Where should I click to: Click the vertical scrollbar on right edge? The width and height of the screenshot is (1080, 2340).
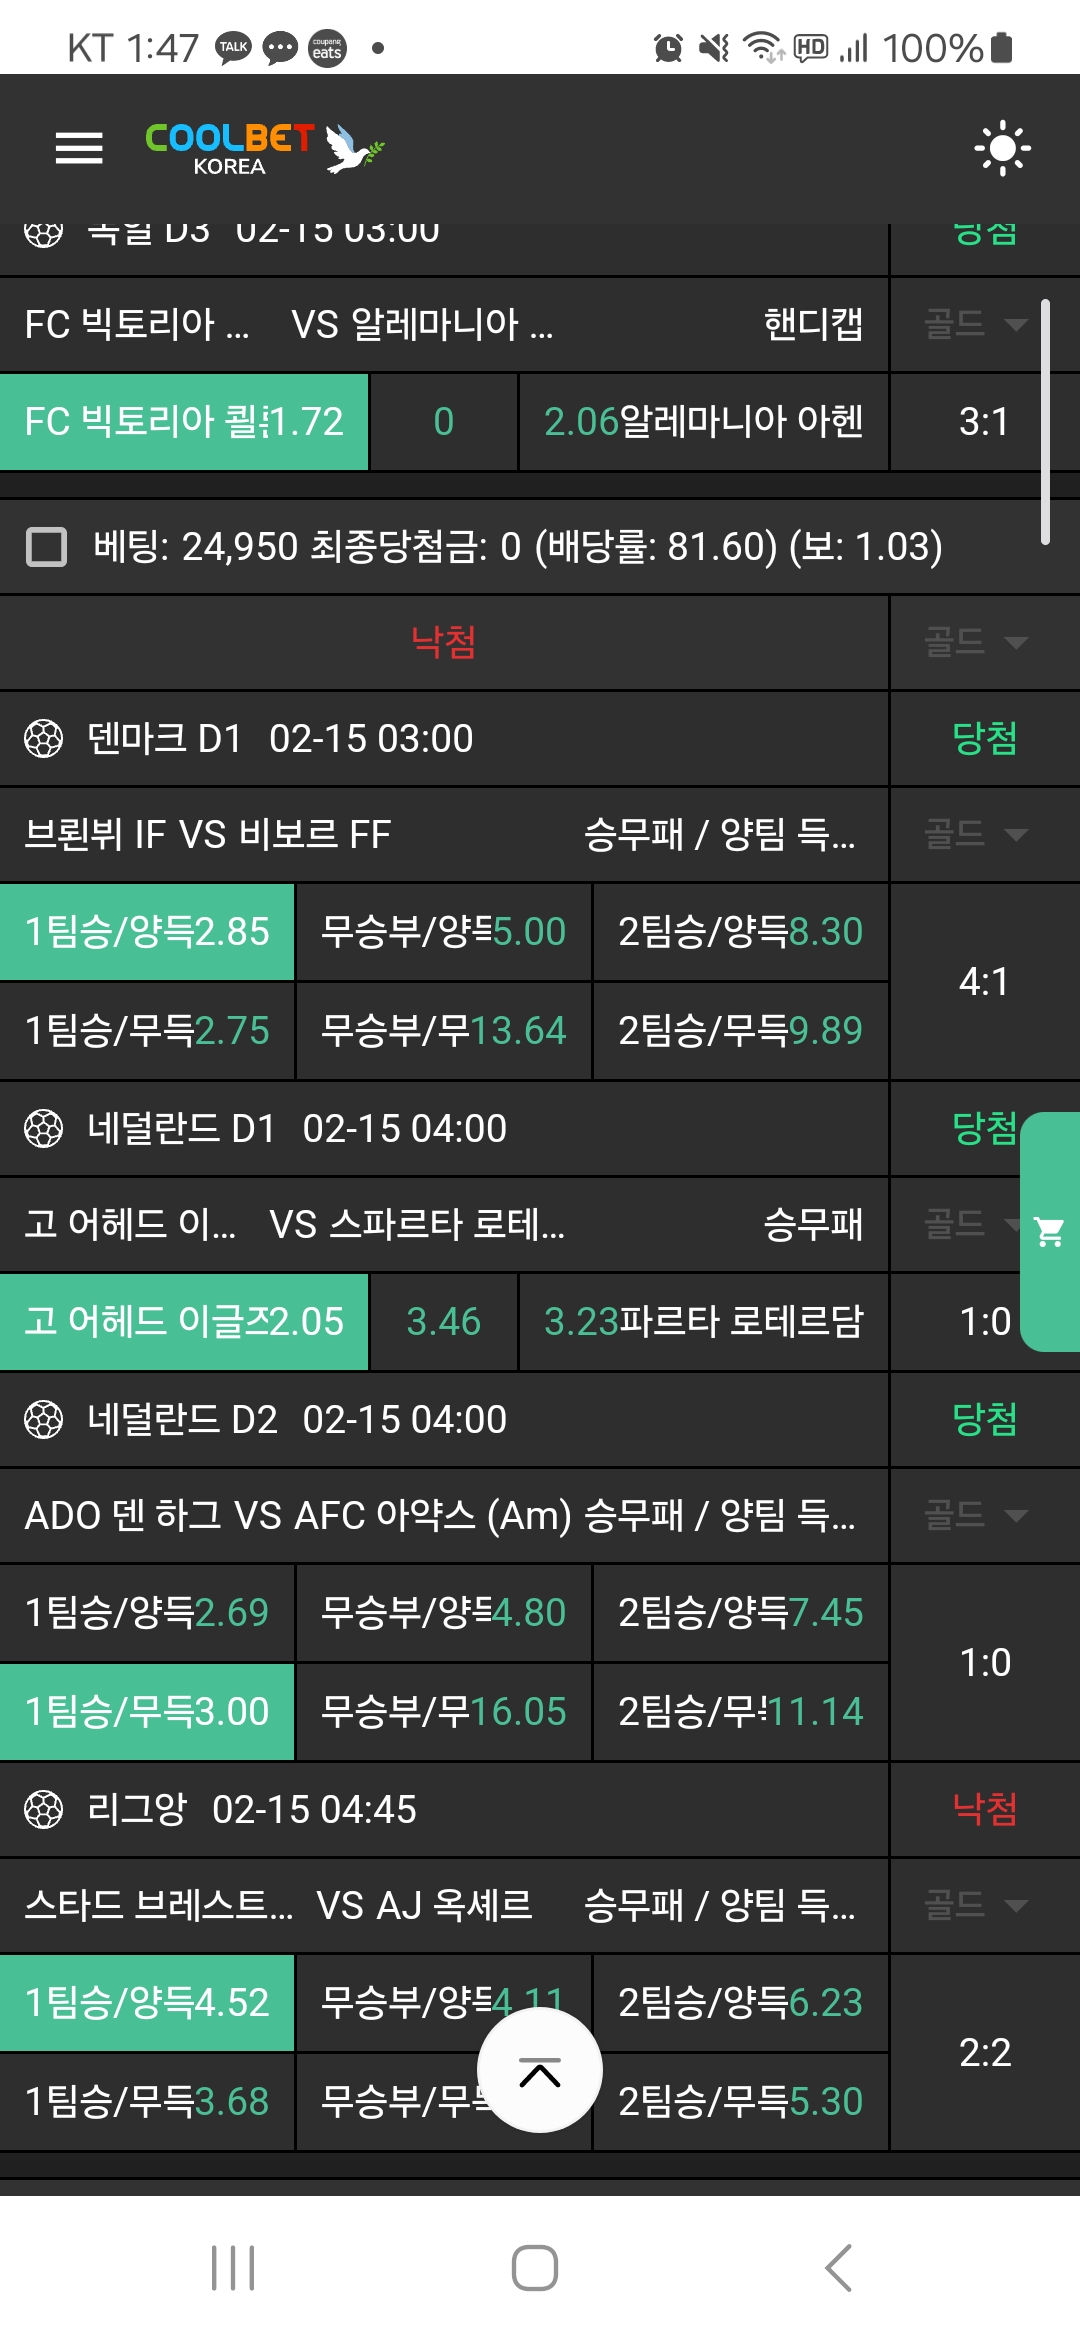(1045, 420)
